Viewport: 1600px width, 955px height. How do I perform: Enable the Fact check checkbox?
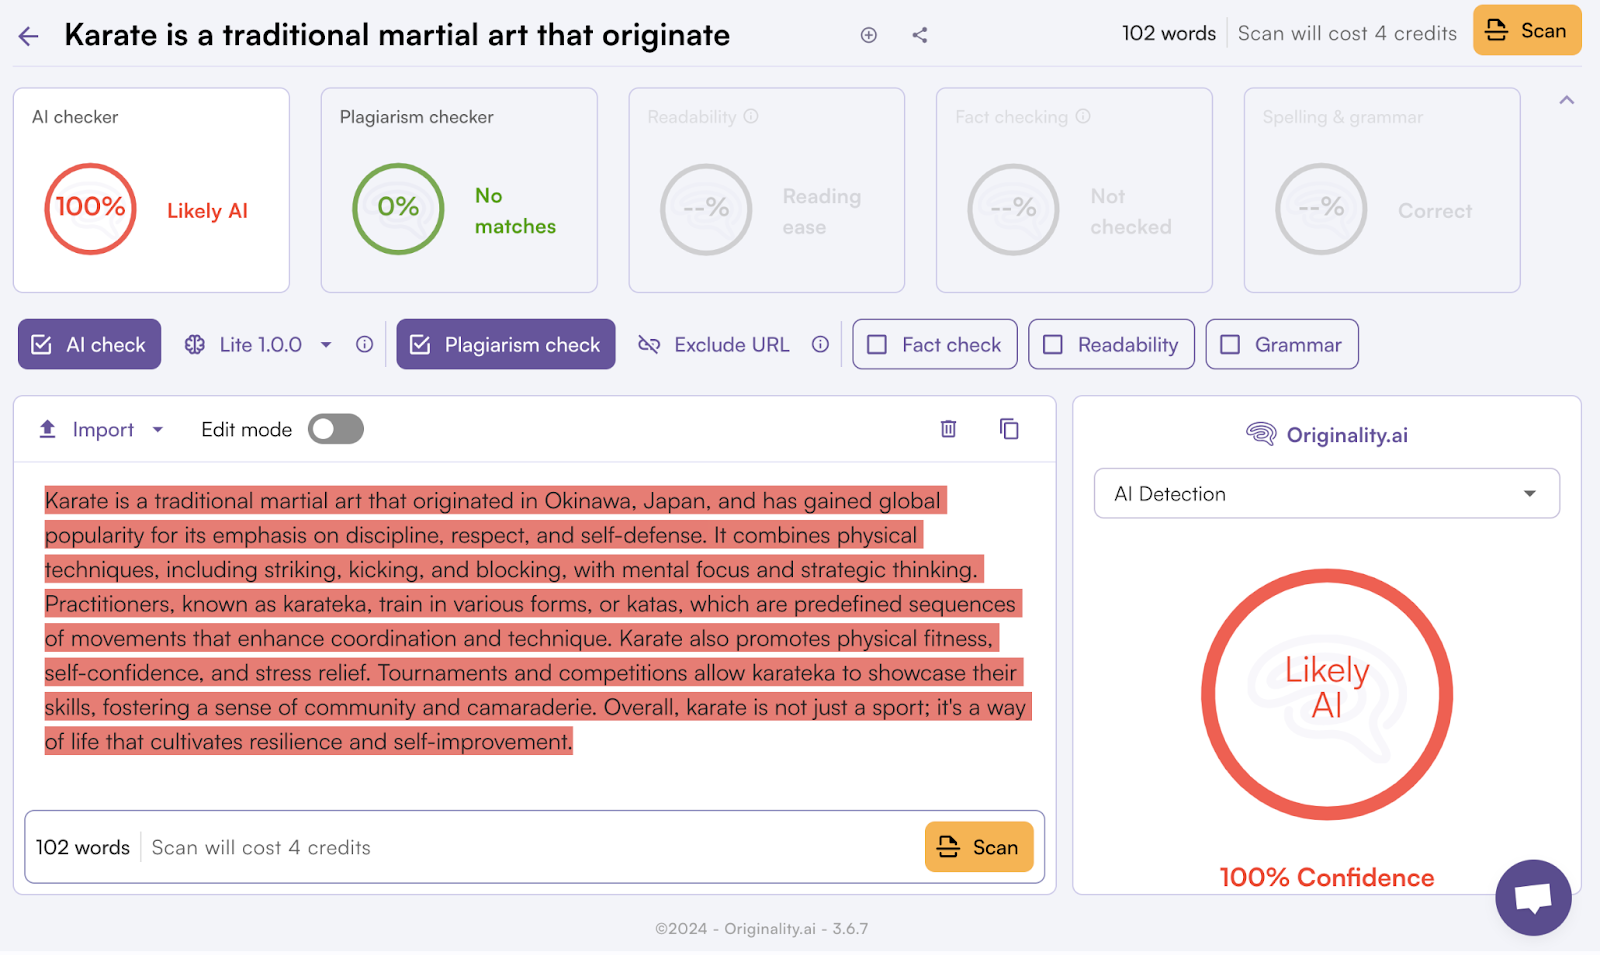tap(878, 345)
